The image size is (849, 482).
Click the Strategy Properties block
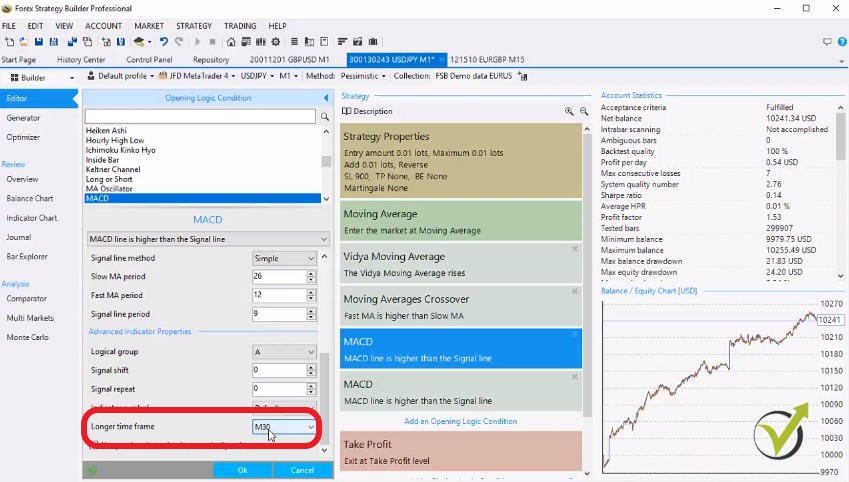461,160
